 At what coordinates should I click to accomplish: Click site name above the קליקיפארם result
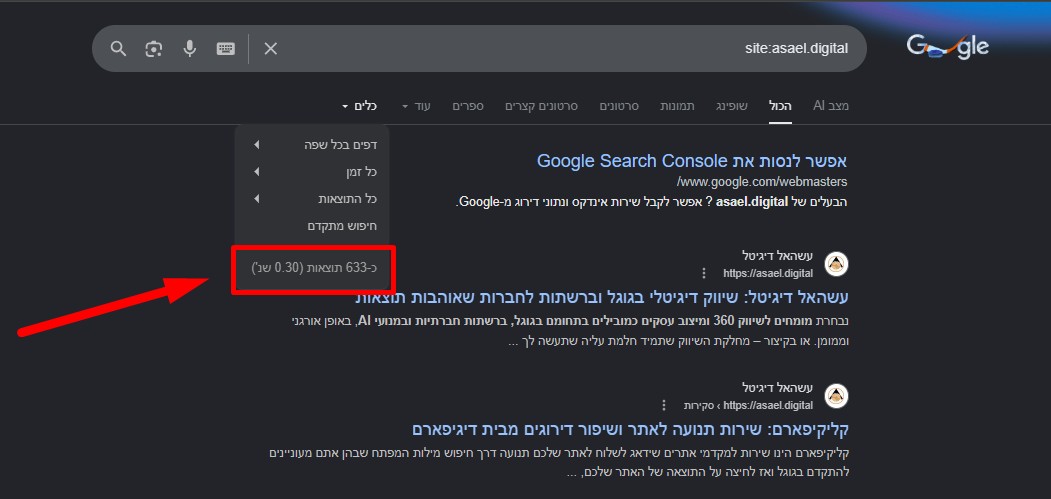pyautogui.click(x=778, y=388)
